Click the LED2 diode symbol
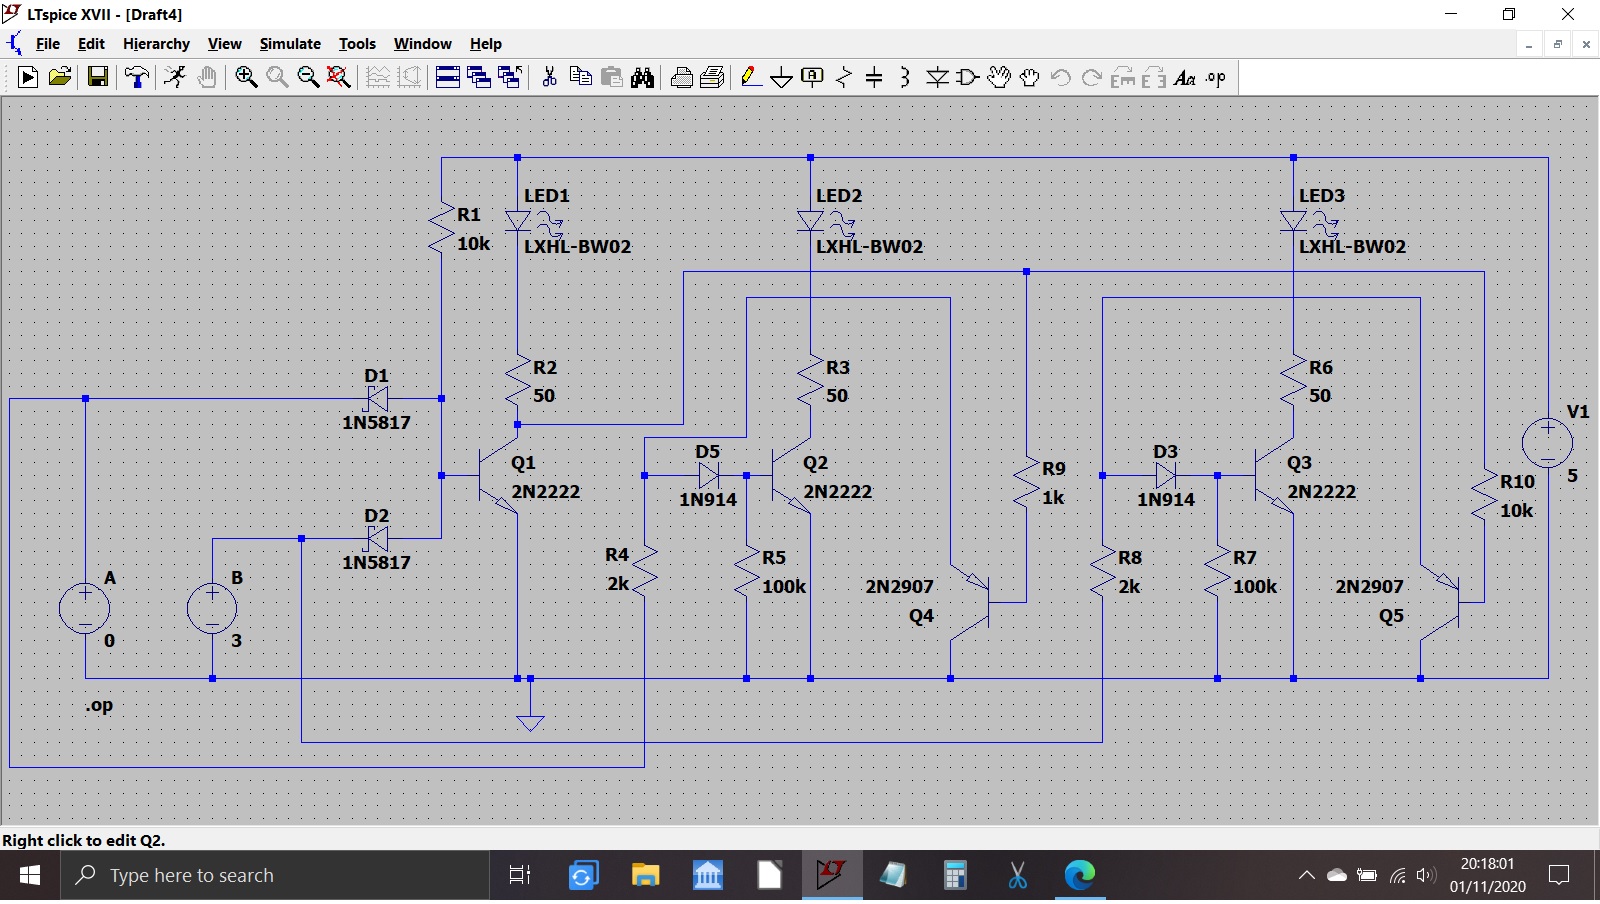Image resolution: width=1600 pixels, height=904 pixels. click(x=811, y=221)
